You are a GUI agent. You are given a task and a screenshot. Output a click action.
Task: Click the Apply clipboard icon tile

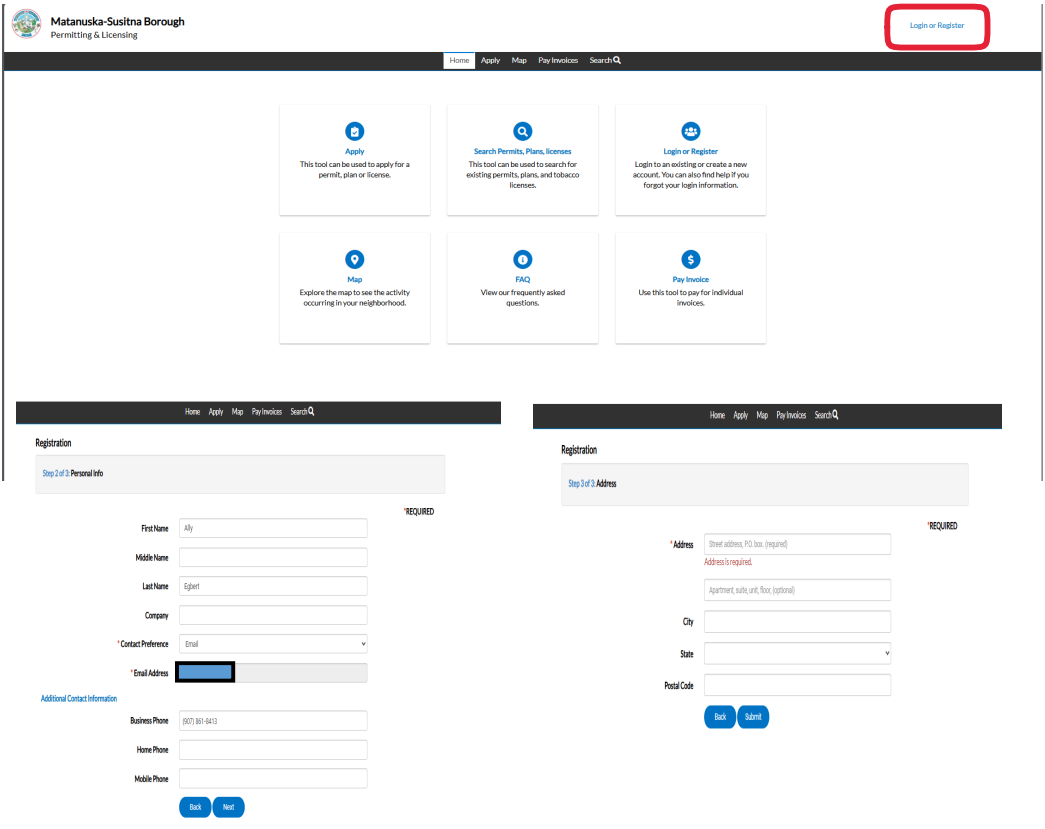[x=354, y=132]
